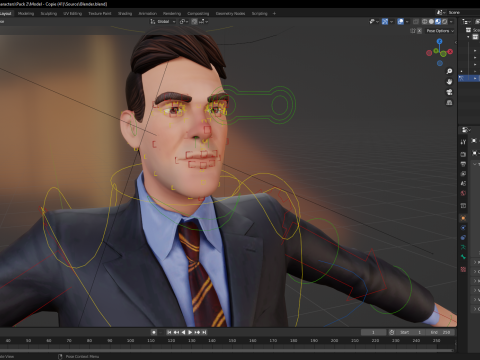Open the snapping options dropdown
Image resolution: width=480 pixels, height=360 pixels.
point(204,21)
